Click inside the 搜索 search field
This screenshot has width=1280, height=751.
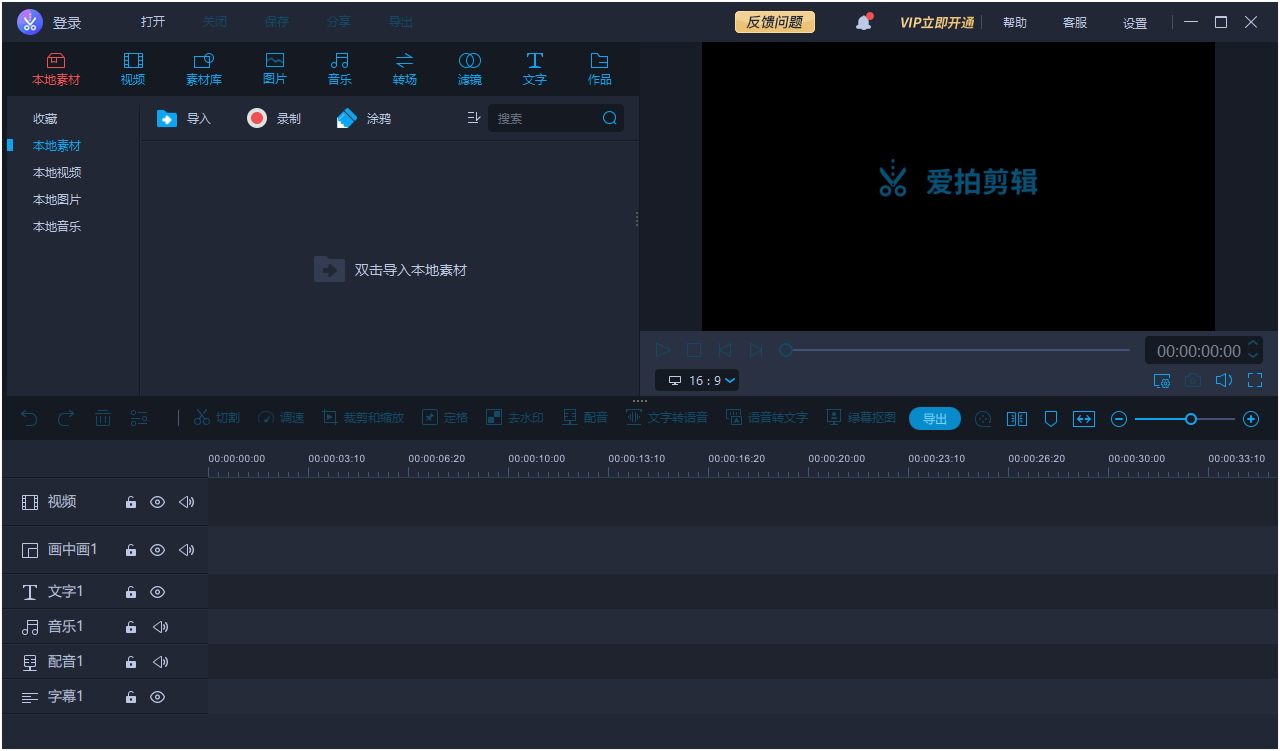click(550, 117)
